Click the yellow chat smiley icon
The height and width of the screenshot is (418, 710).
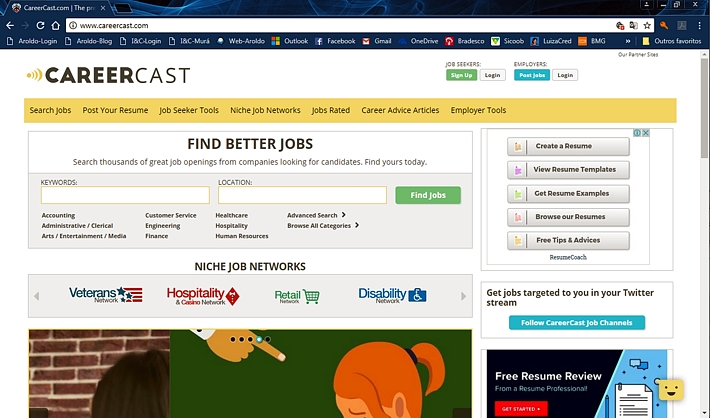pyautogui.click(x=671, y=390)
